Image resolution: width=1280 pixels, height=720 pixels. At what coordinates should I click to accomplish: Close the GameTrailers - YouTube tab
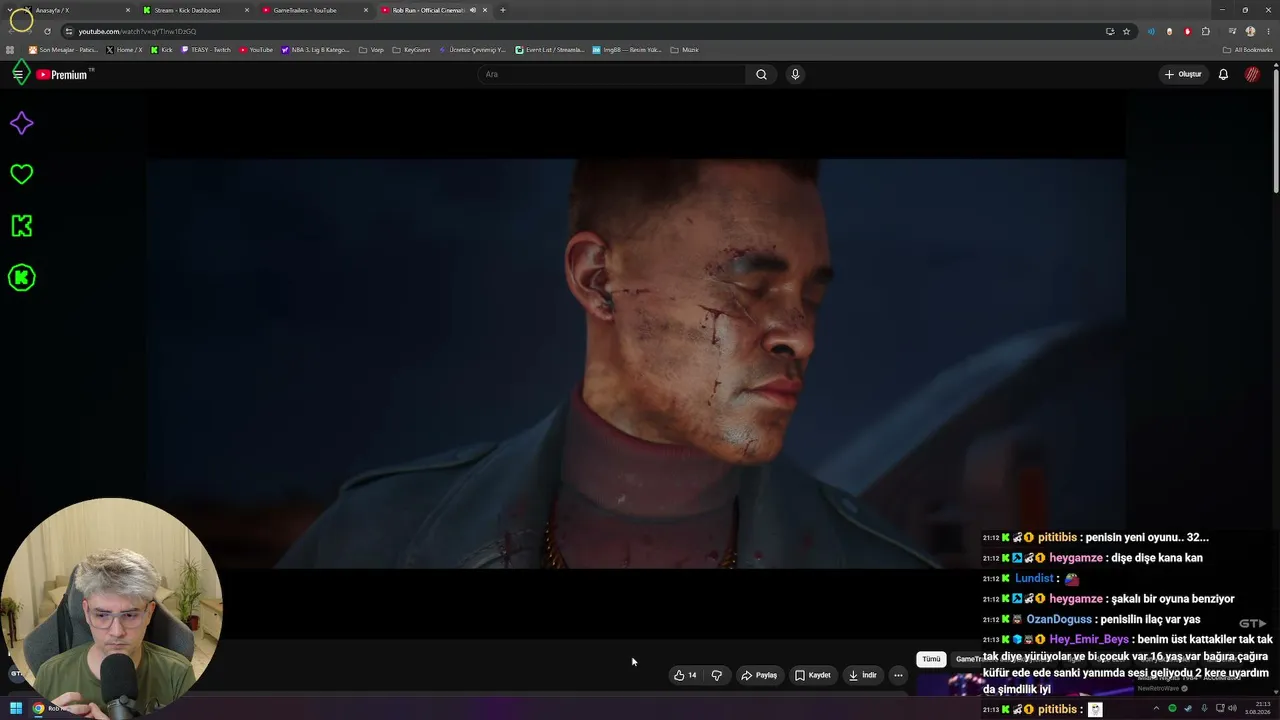[366, 10]
